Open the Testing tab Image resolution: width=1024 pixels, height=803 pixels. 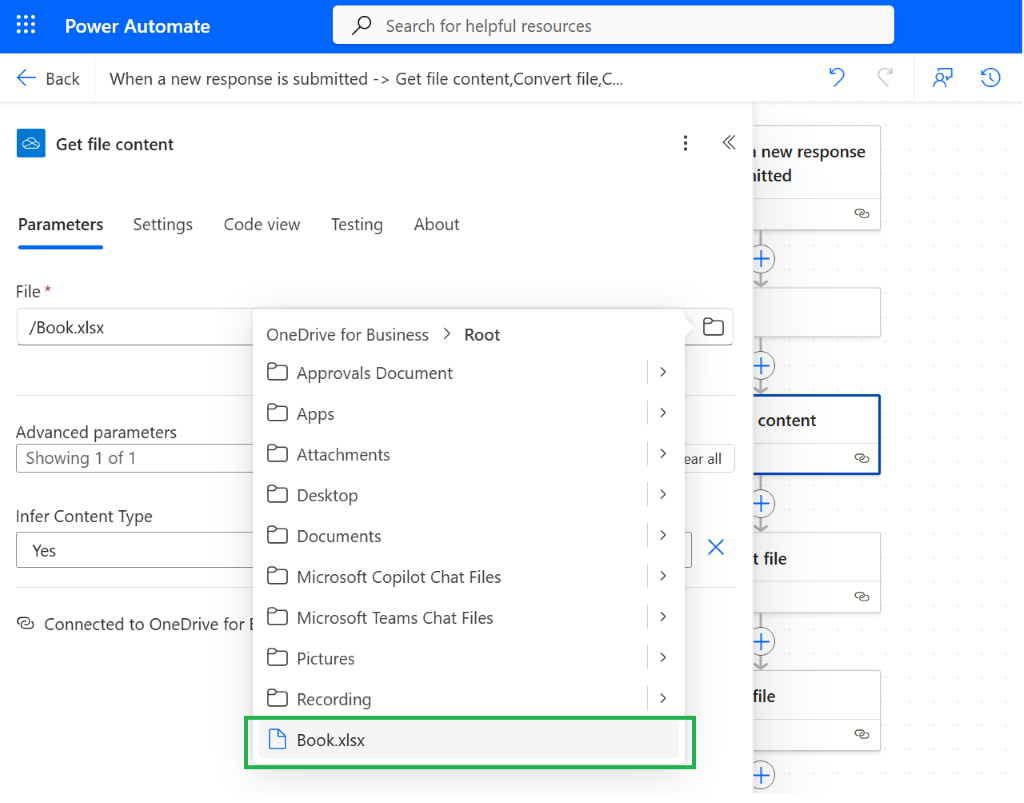click(357, 224)
